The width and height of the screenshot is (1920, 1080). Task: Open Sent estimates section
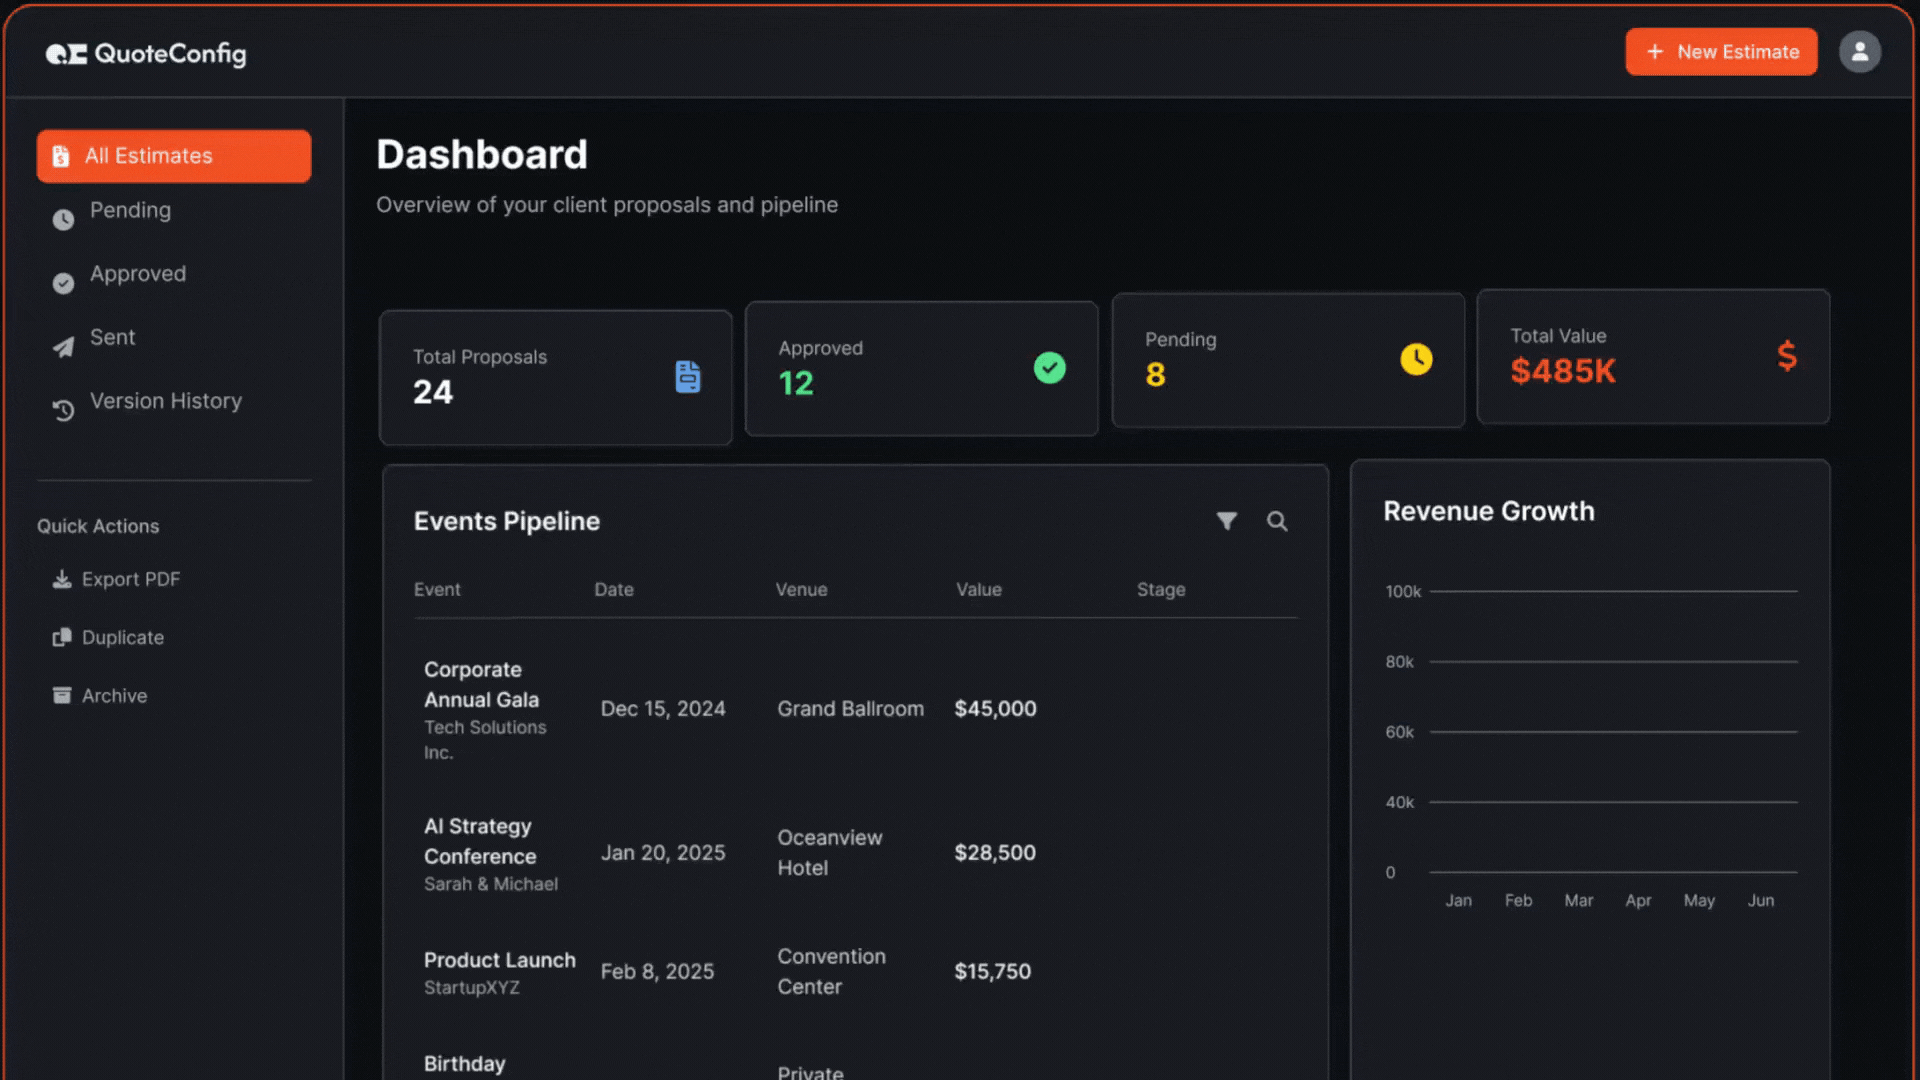pyautogui.click(x=112, y=338)
